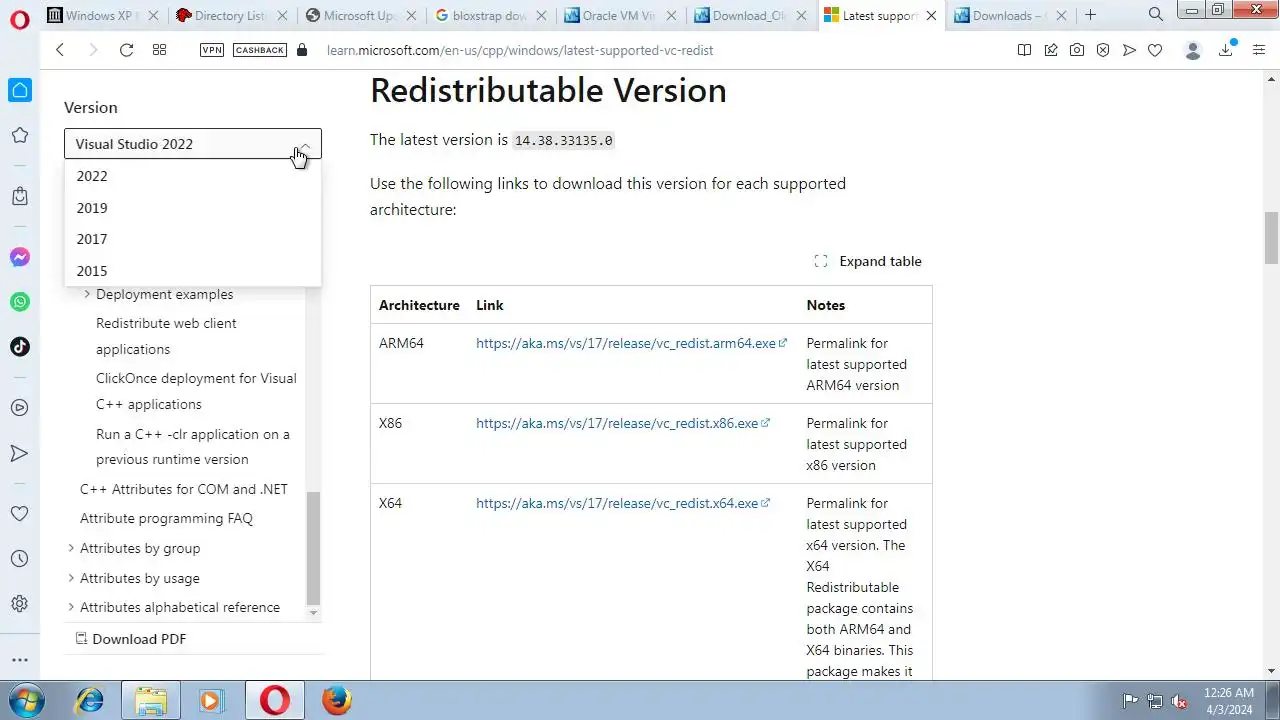Image resolution: width=1280 pixels, height=720 pixels.
Task: Open sidebar settings gear icon
Action: 19,604
